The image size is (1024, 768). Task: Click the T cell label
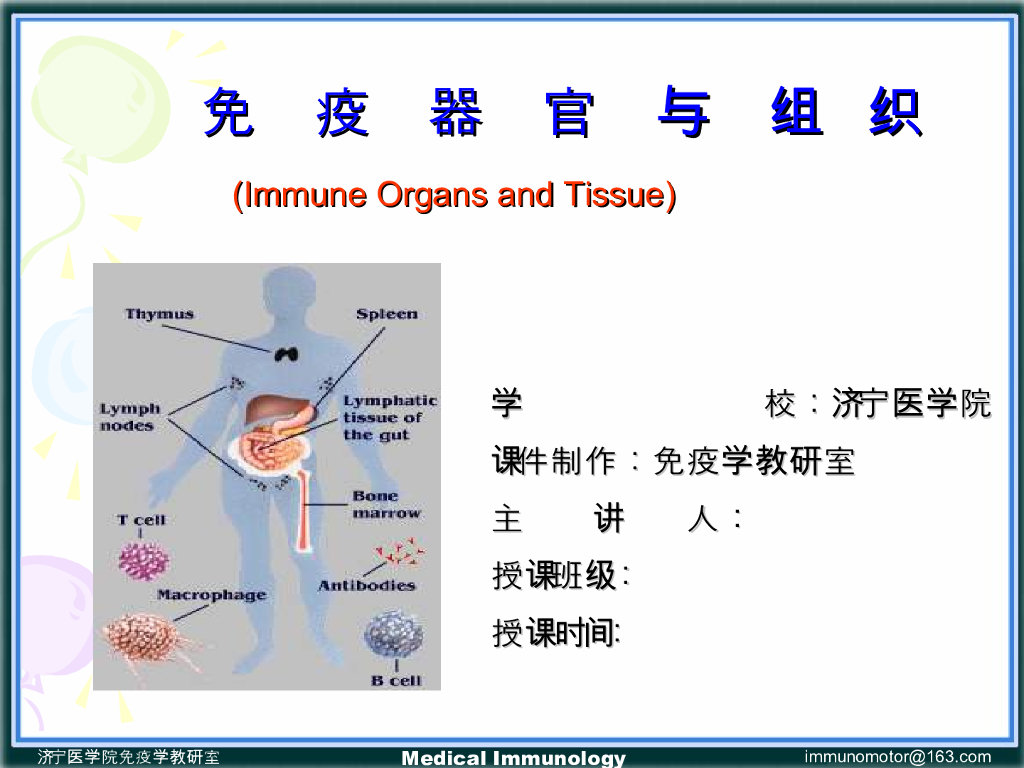(x=142, y=520)
